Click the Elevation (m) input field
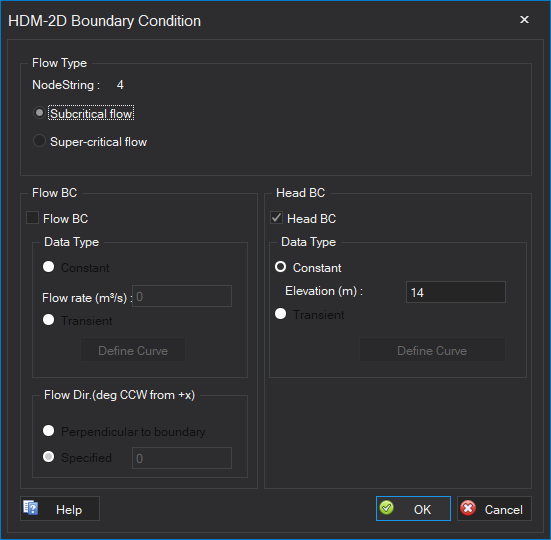 pyautogui.click(x=456, y=292)
